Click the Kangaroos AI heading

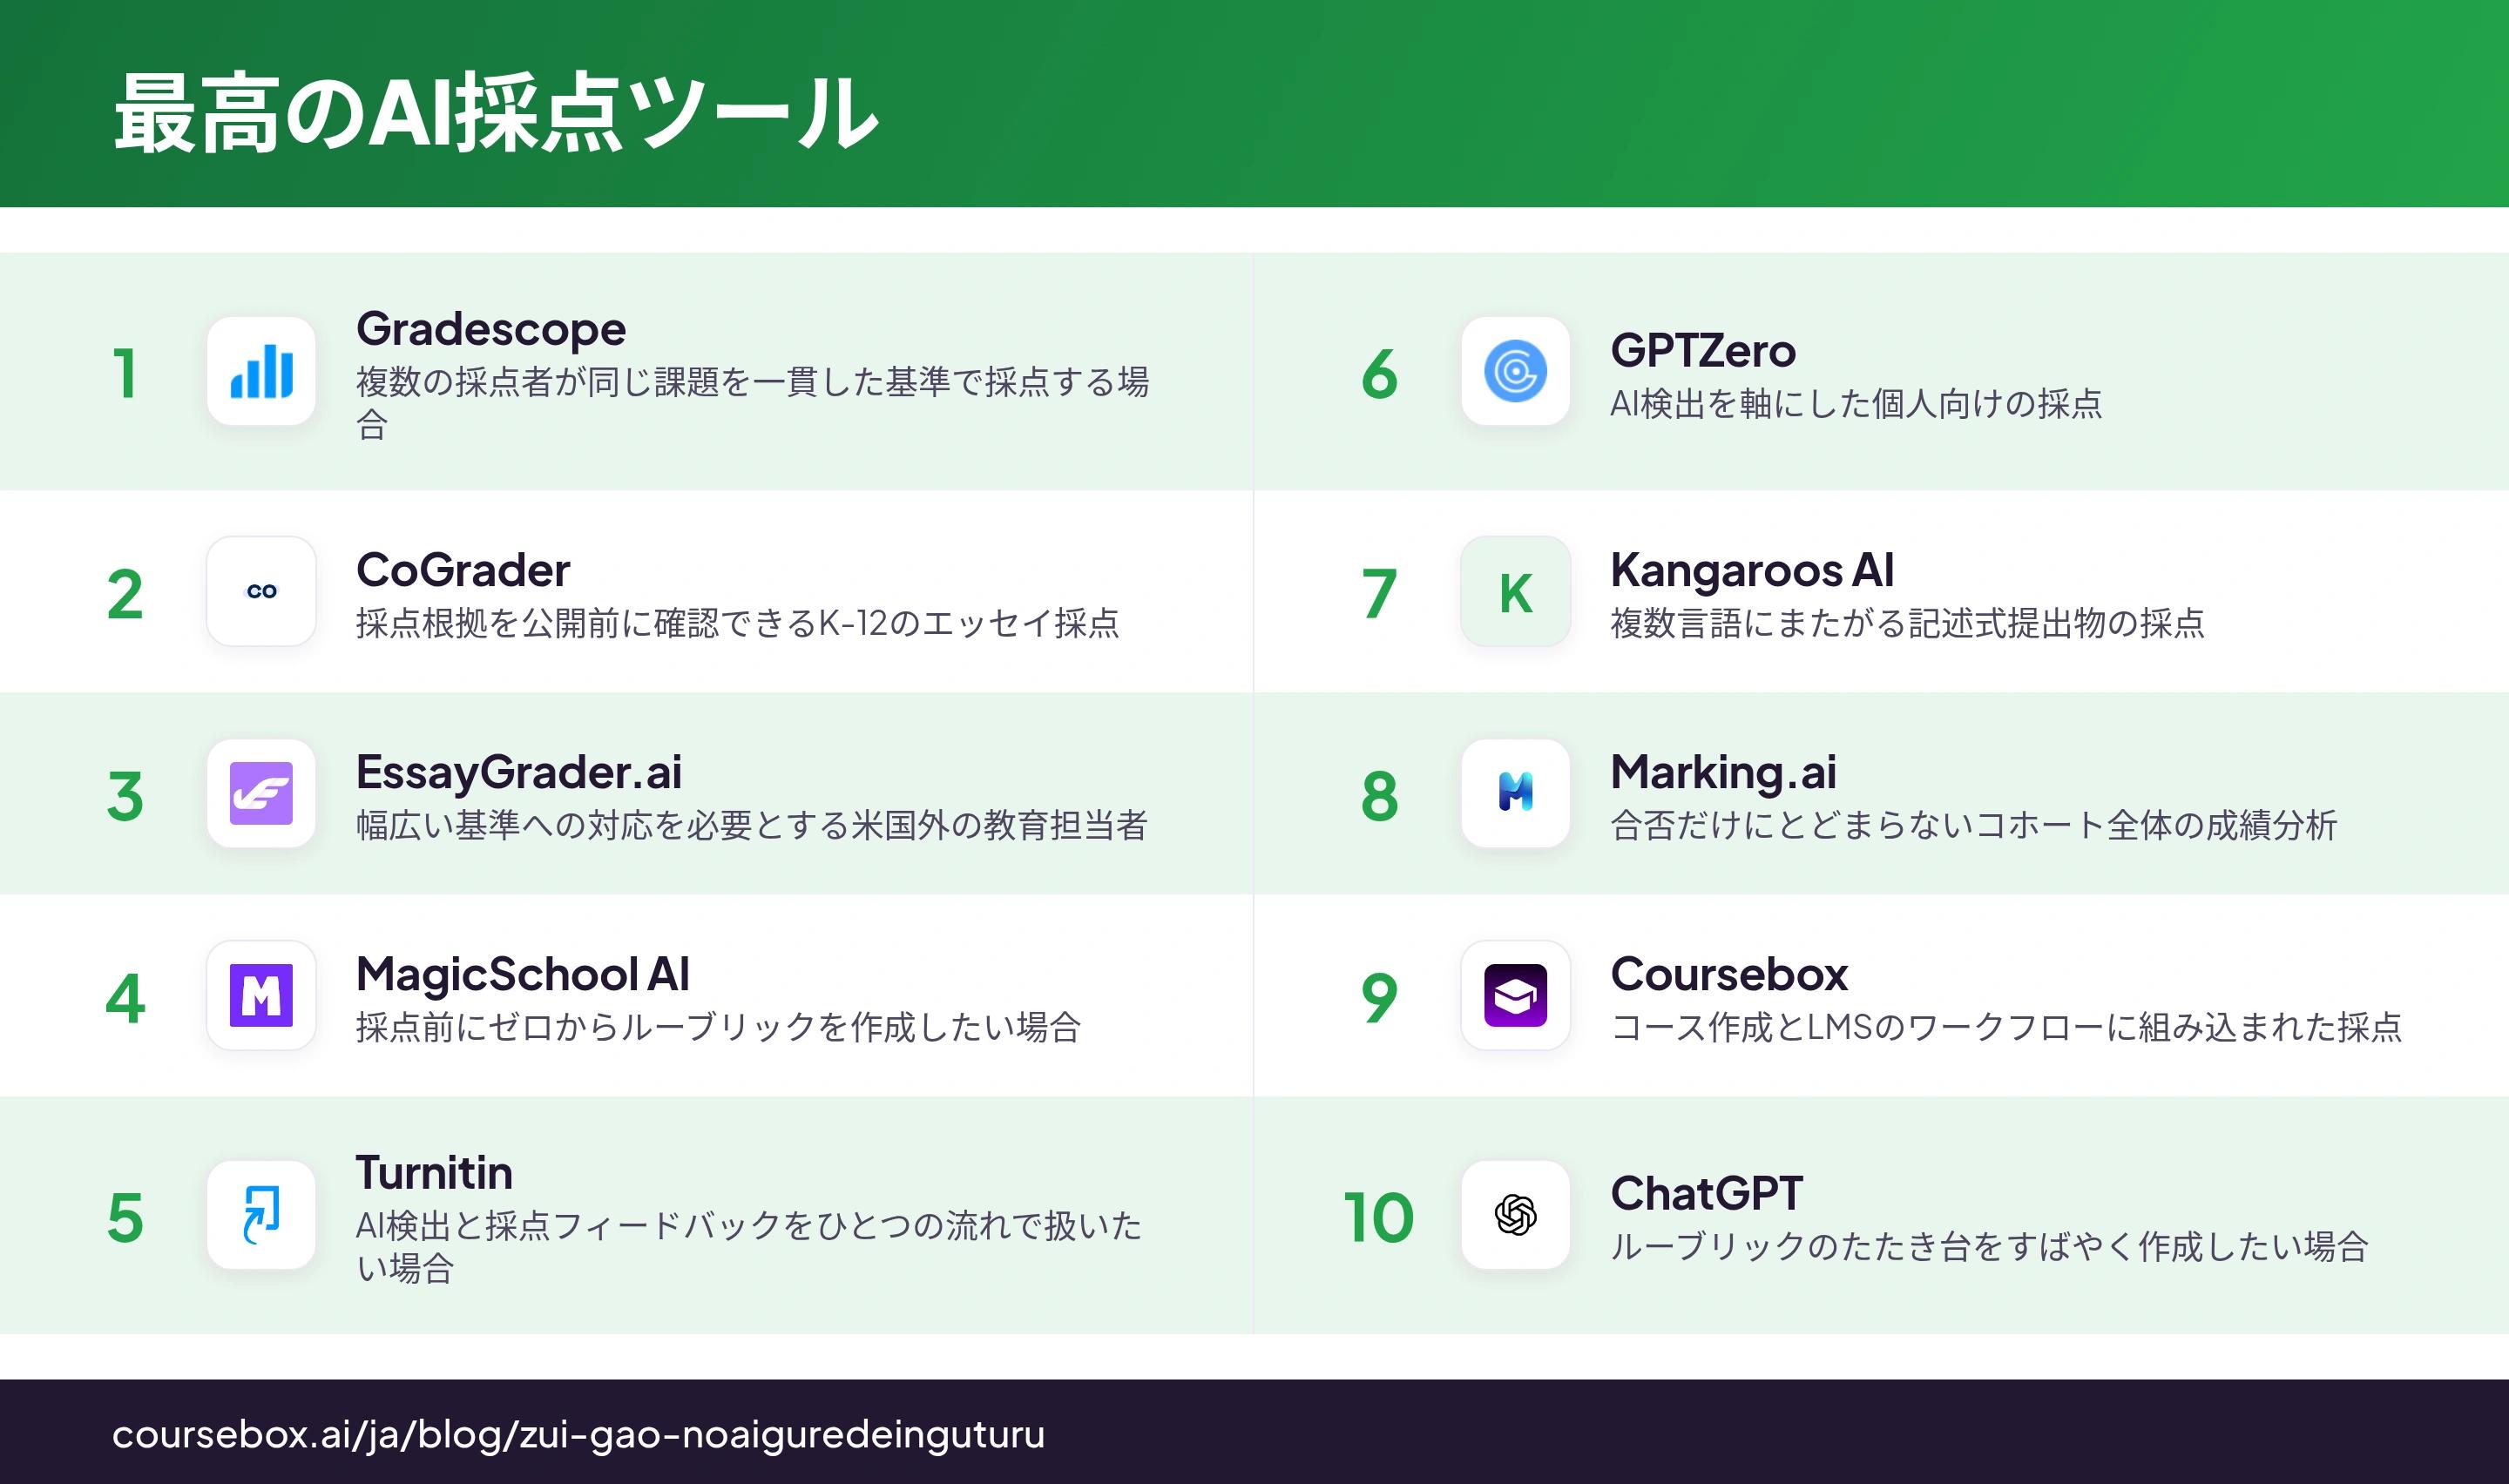(x=1752, y=570)
